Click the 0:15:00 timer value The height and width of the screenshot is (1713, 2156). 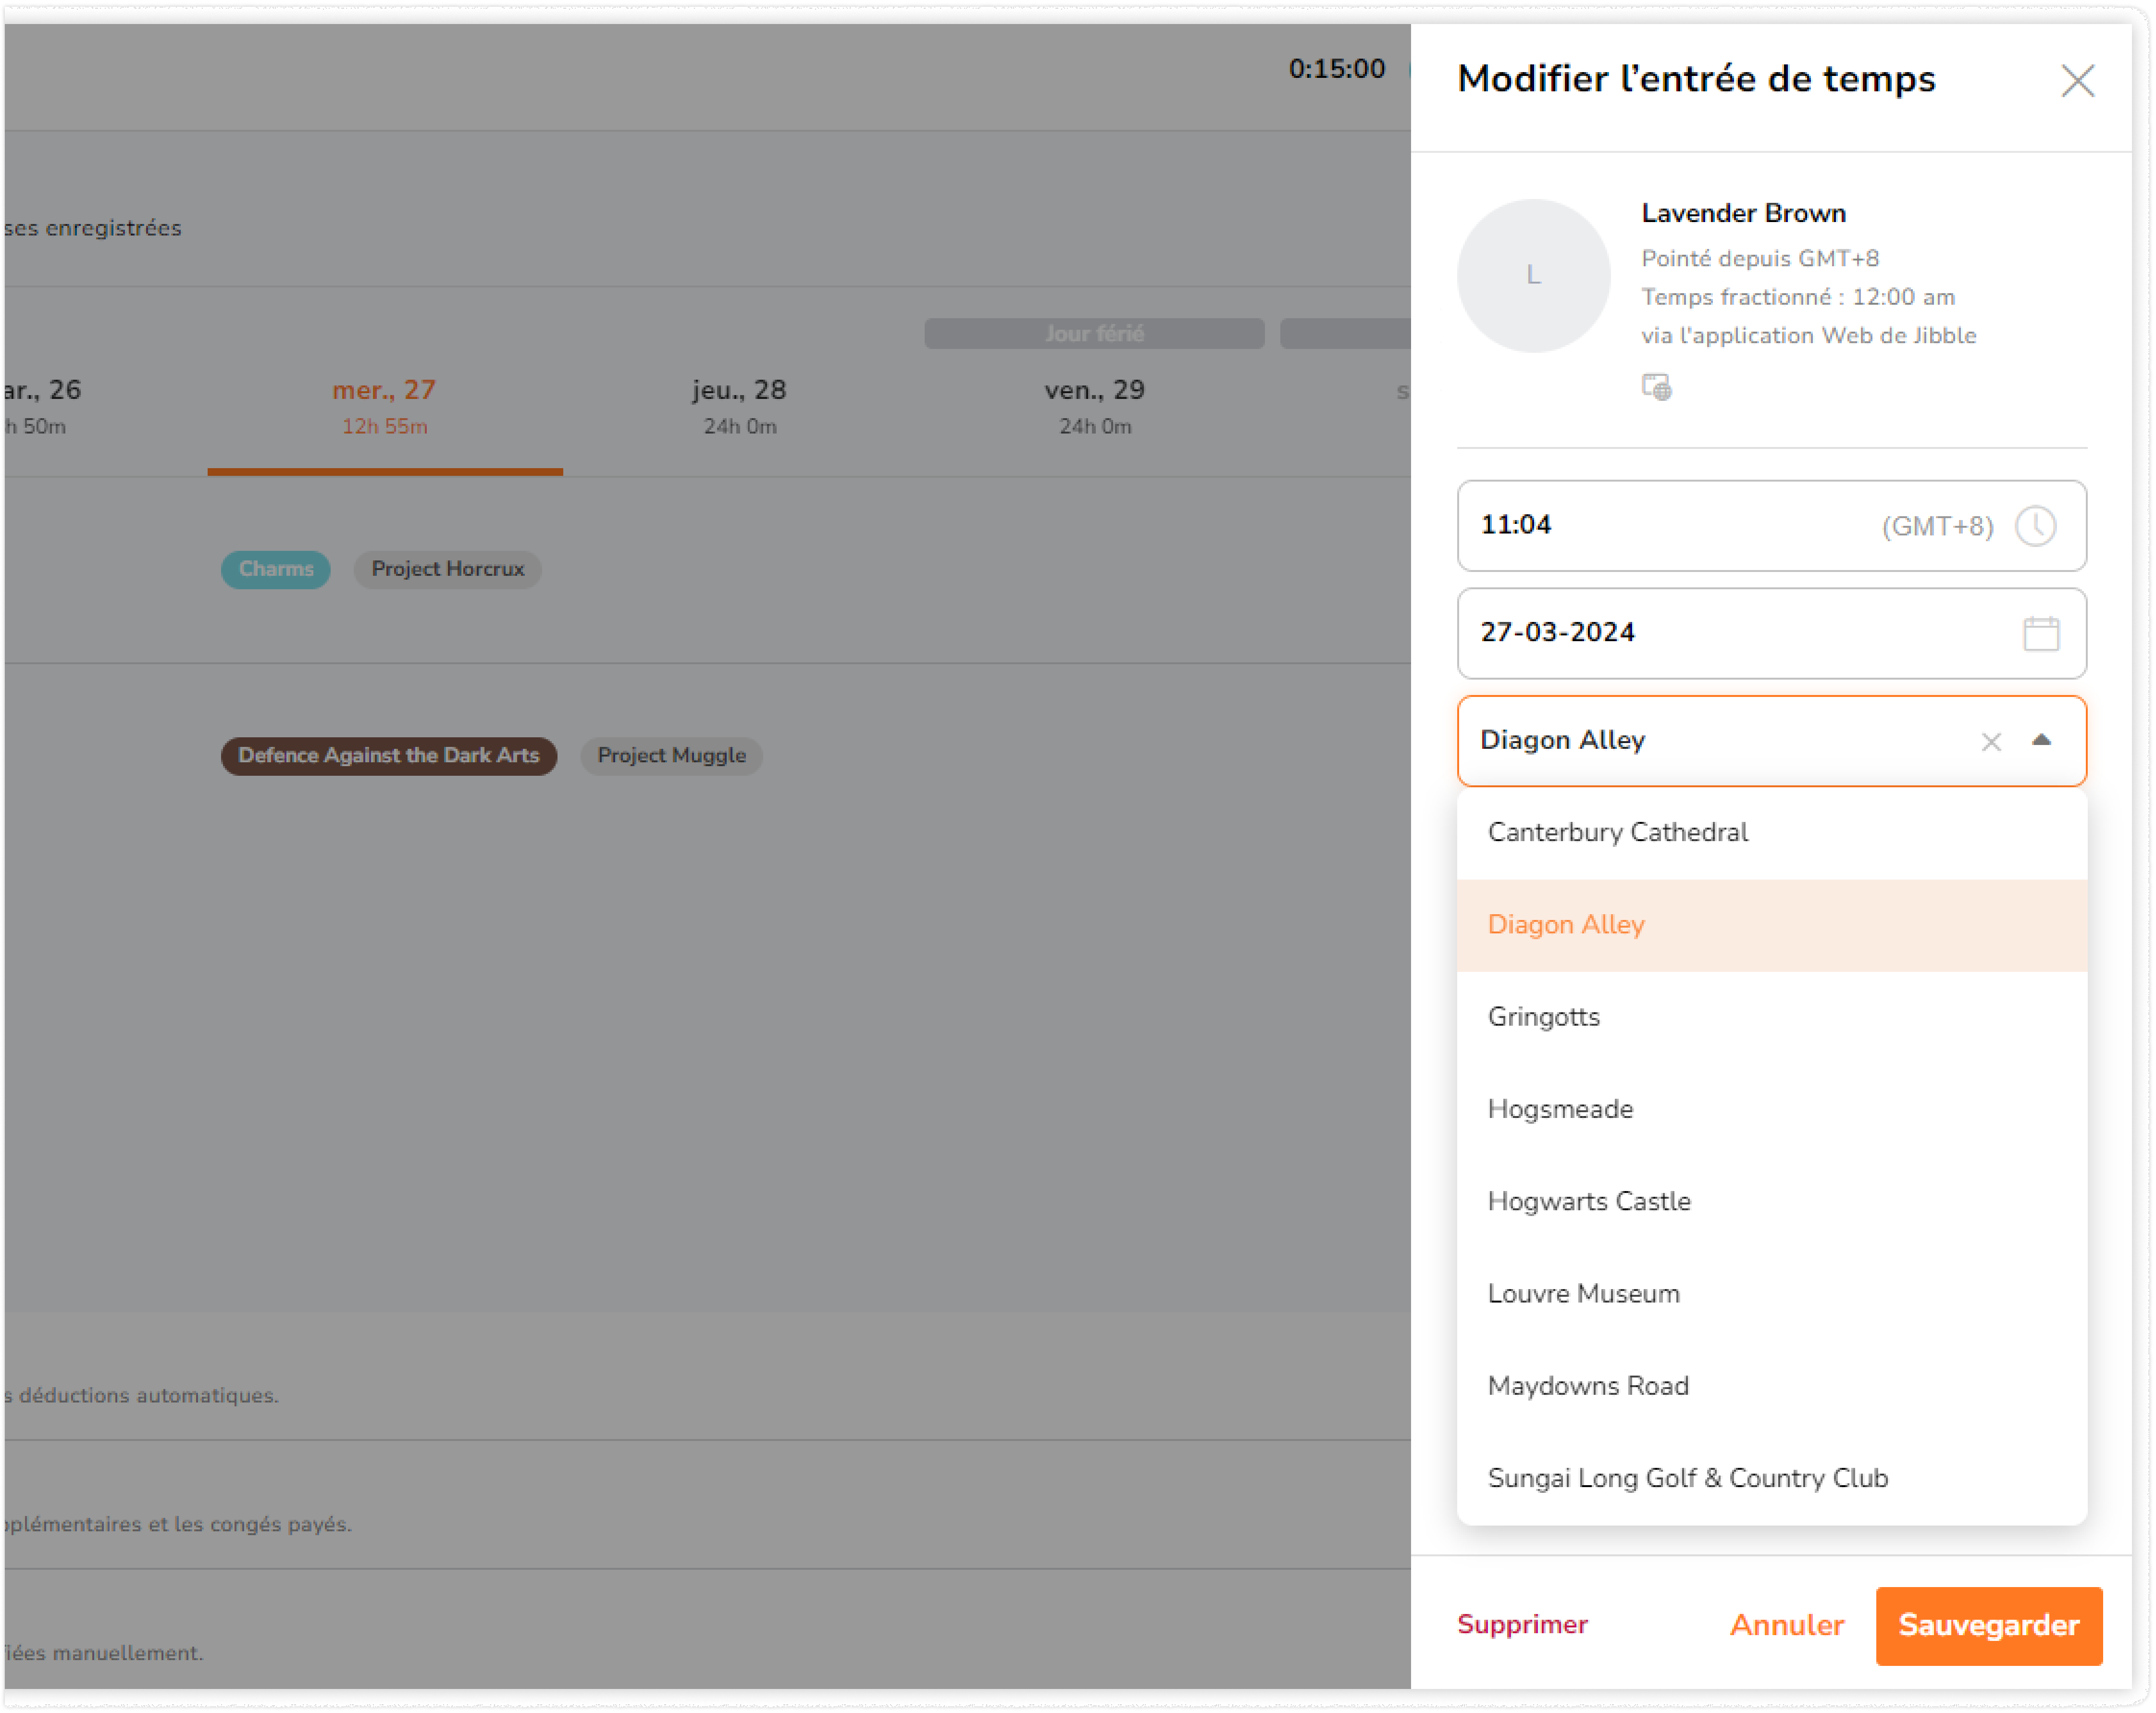click(1336, 69)
